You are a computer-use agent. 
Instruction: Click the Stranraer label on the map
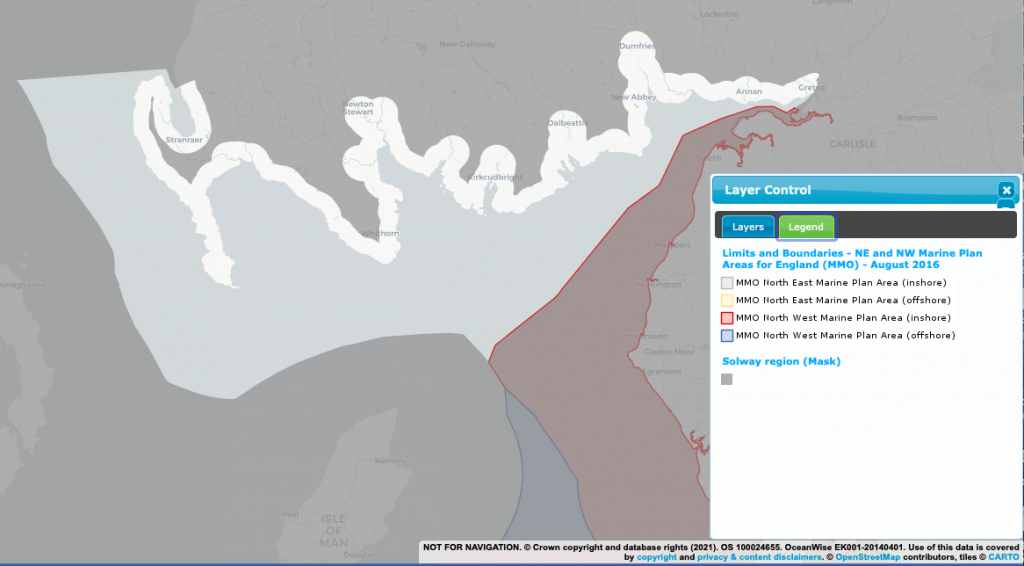(x=184, y=140)
